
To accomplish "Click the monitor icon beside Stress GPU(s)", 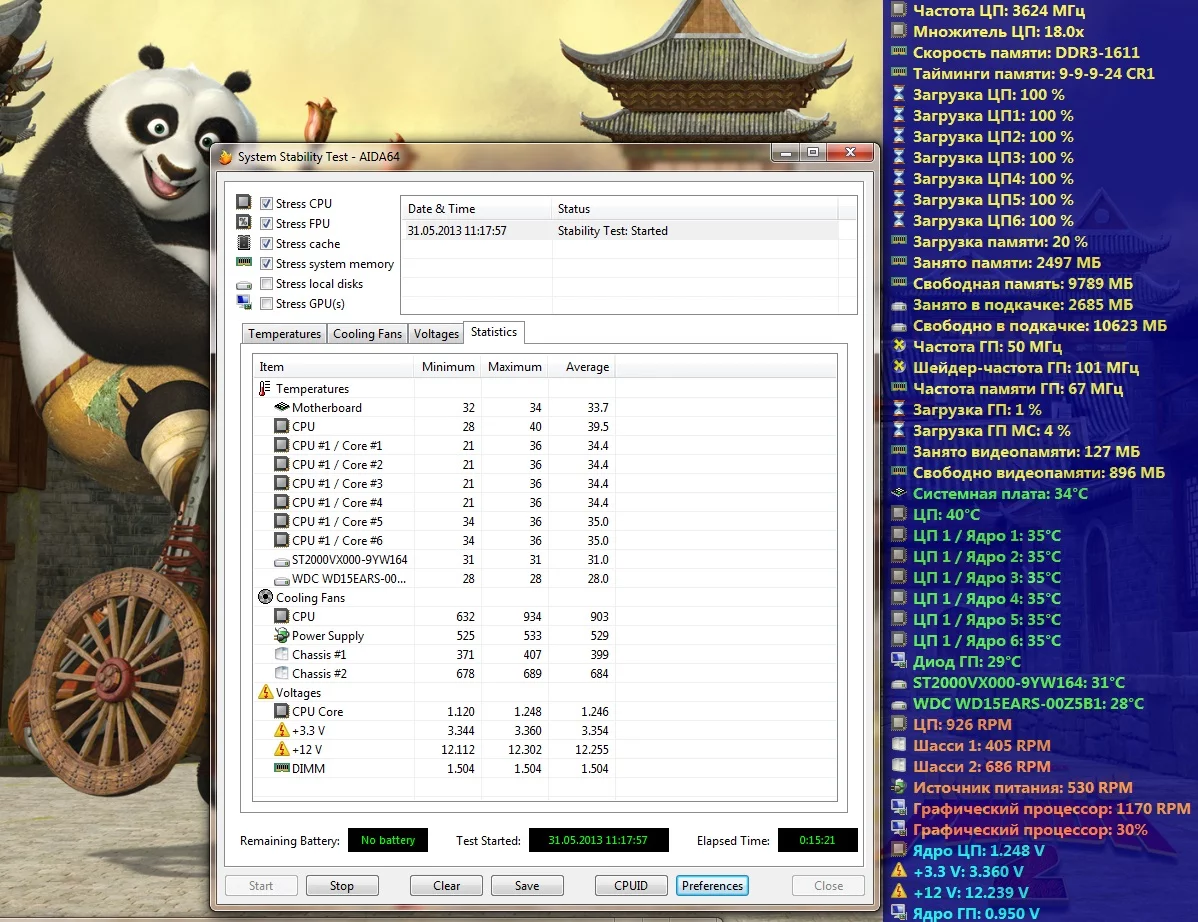I will coord(244,302).
